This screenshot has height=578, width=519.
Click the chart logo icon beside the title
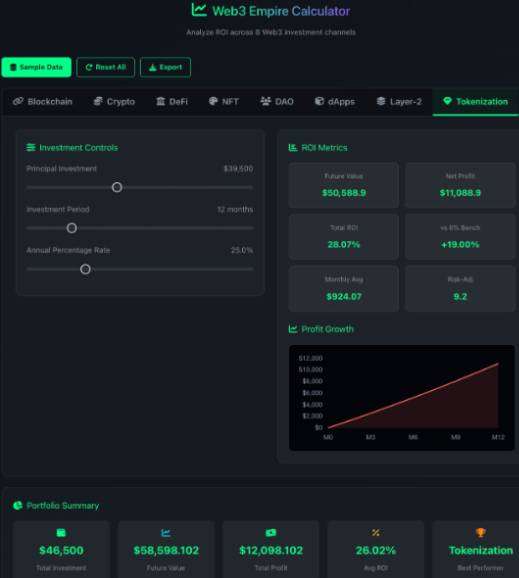pos(199,10)
